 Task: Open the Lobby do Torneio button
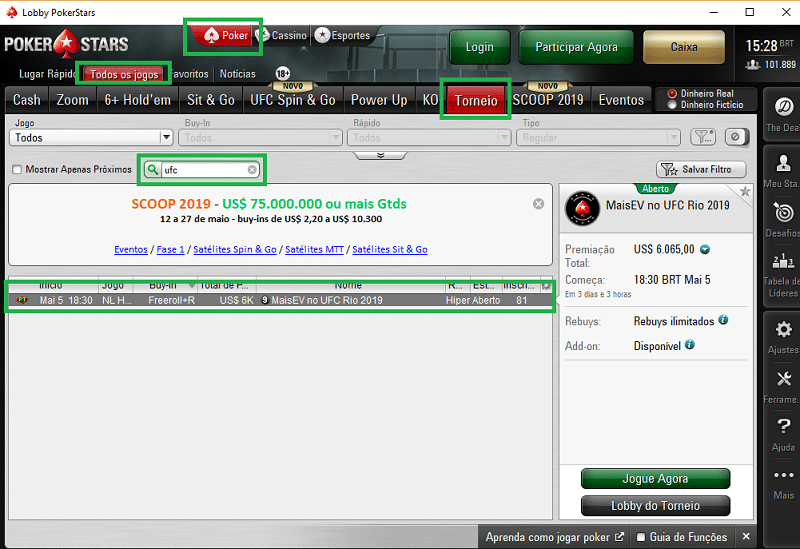click(x=655, y=506)
